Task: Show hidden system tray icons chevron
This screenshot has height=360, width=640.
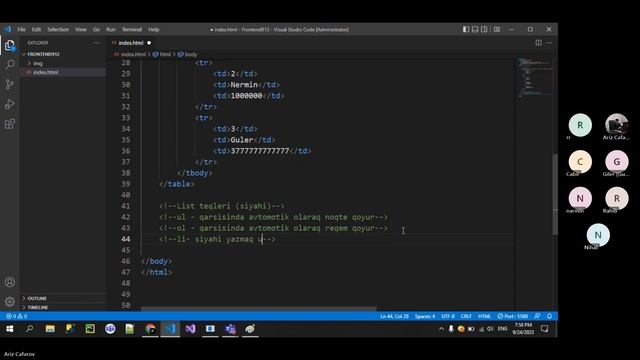Action: [x=441, y=329]
